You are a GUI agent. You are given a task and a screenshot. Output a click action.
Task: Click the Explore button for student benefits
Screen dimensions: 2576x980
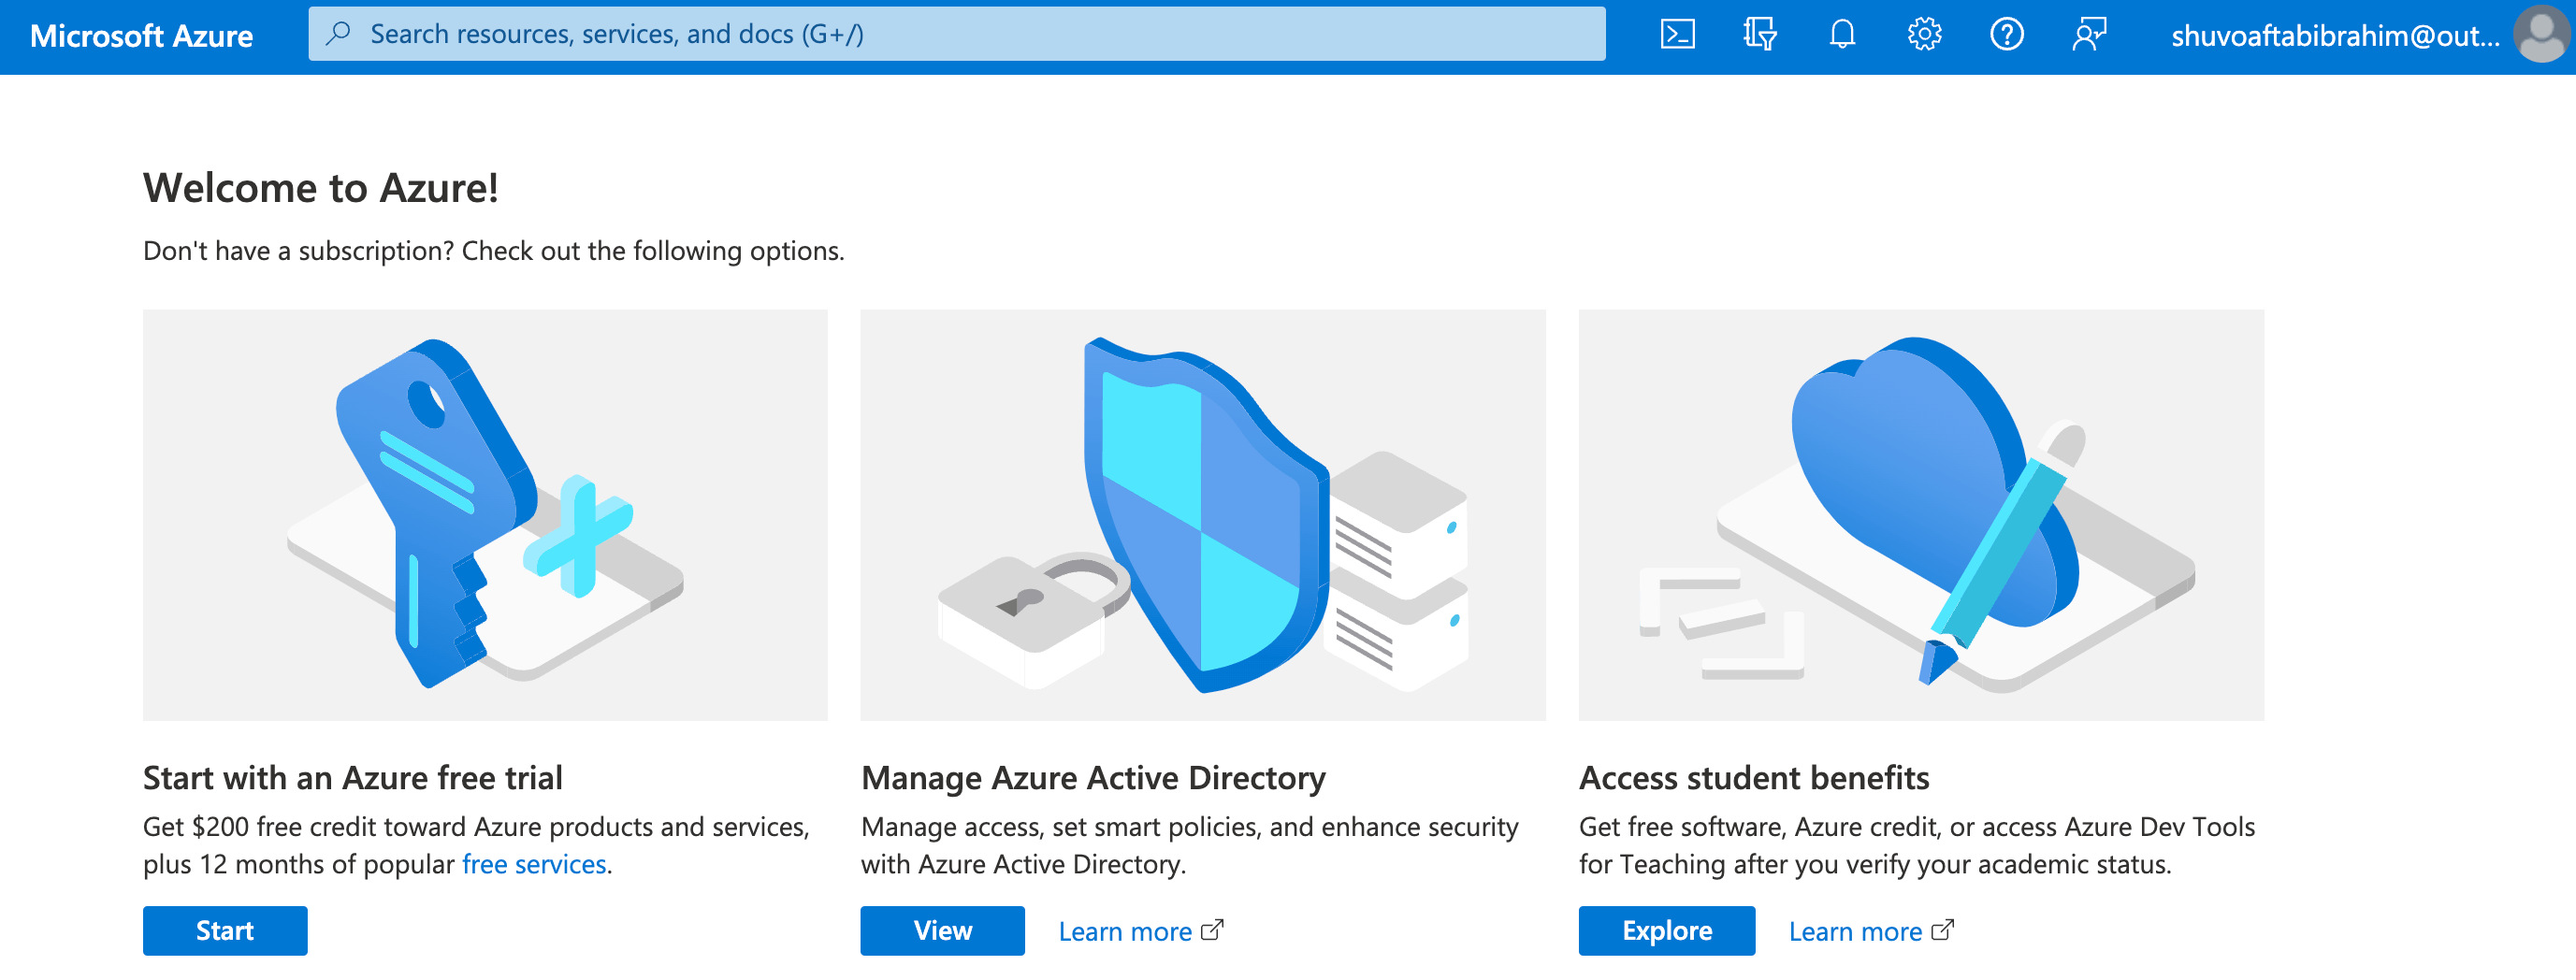click(1666, 930)
